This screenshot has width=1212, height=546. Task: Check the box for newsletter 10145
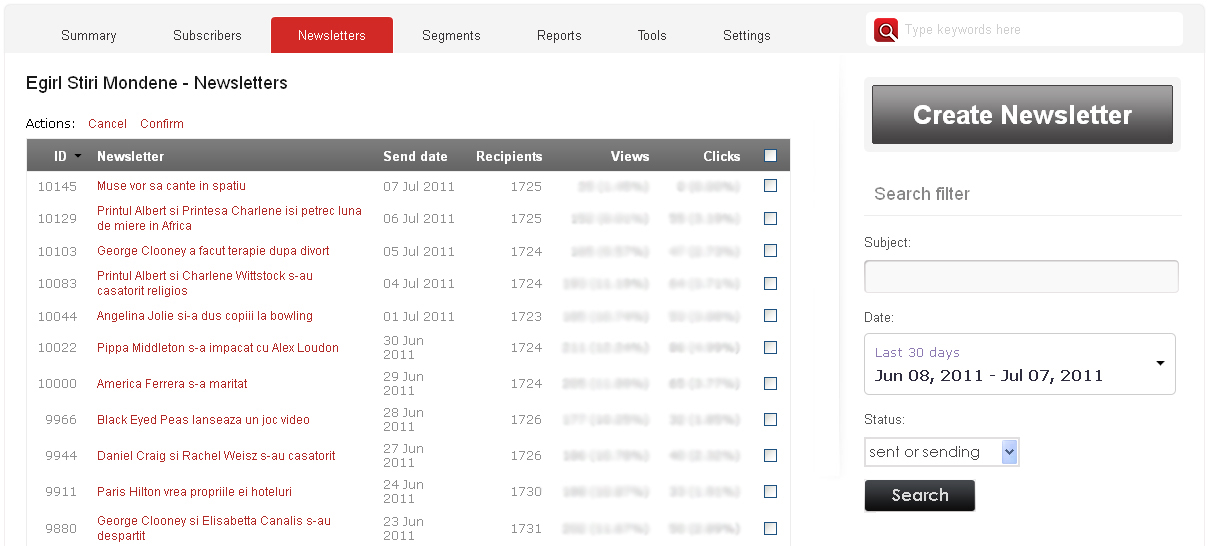[x=770, y=186]
